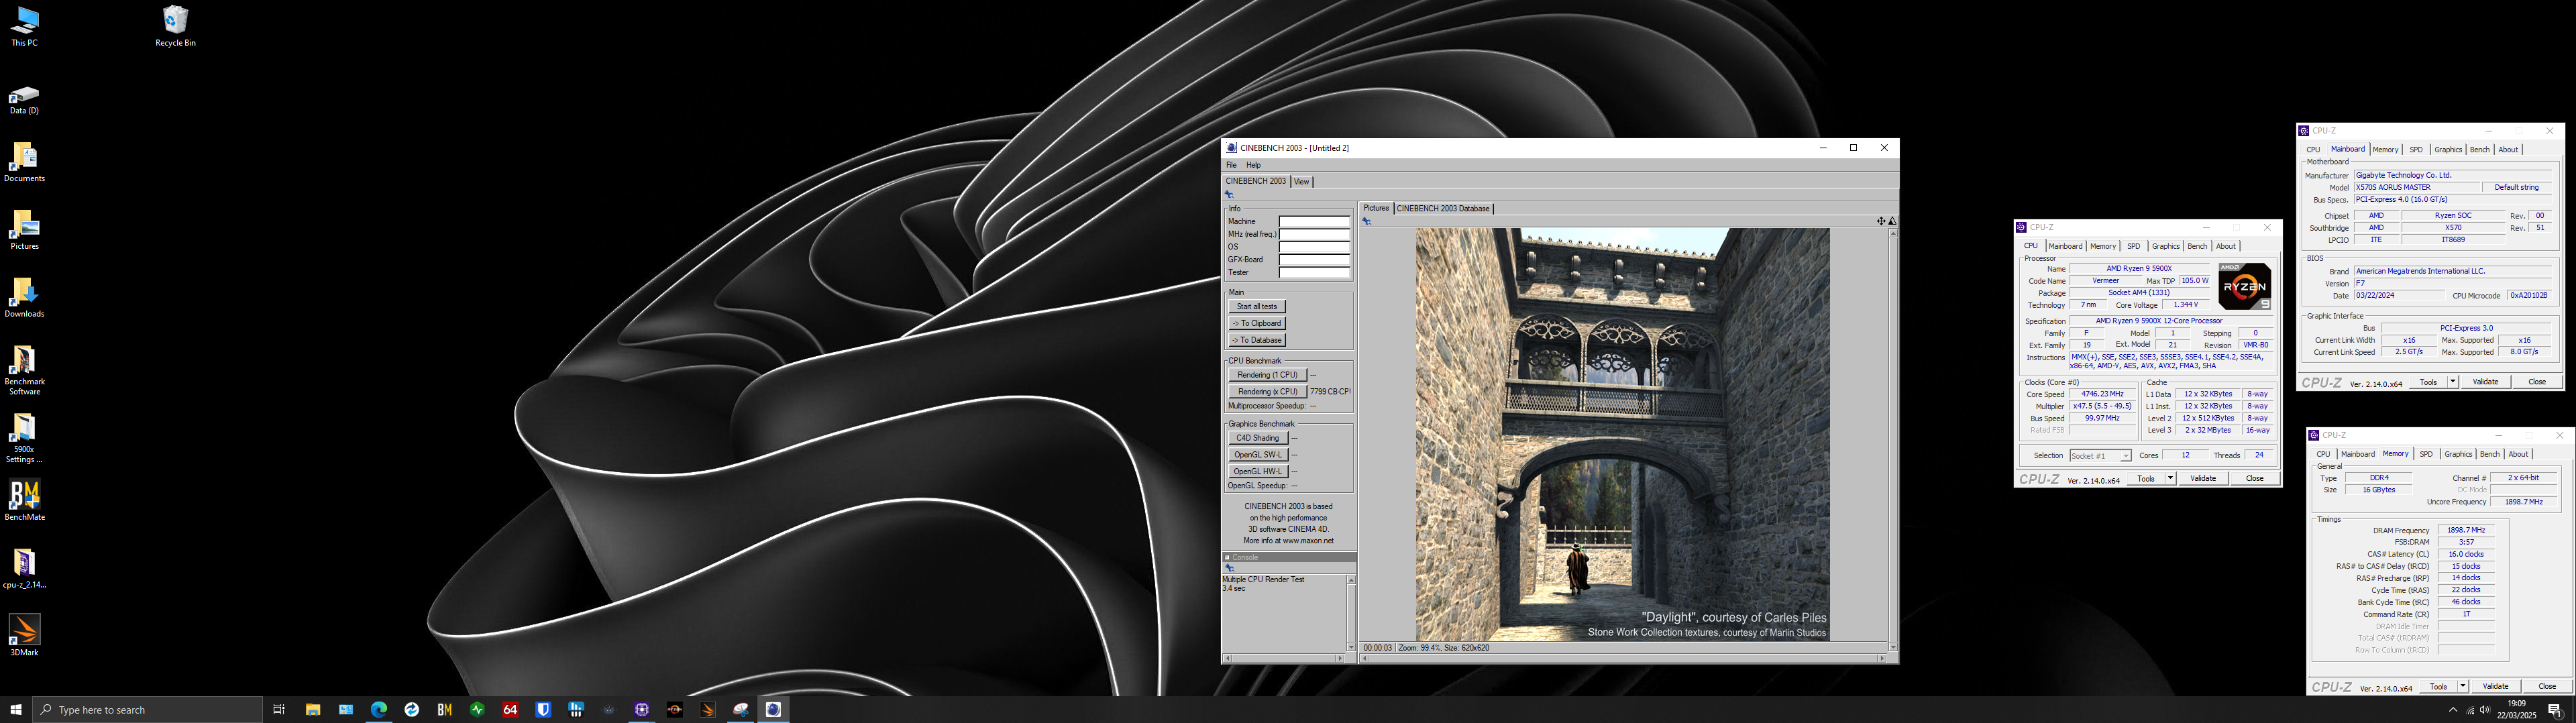Screen dimensions: 2576x723
Task: Select the Pictures tab in Cinebench
Action: pos(1376,209)
